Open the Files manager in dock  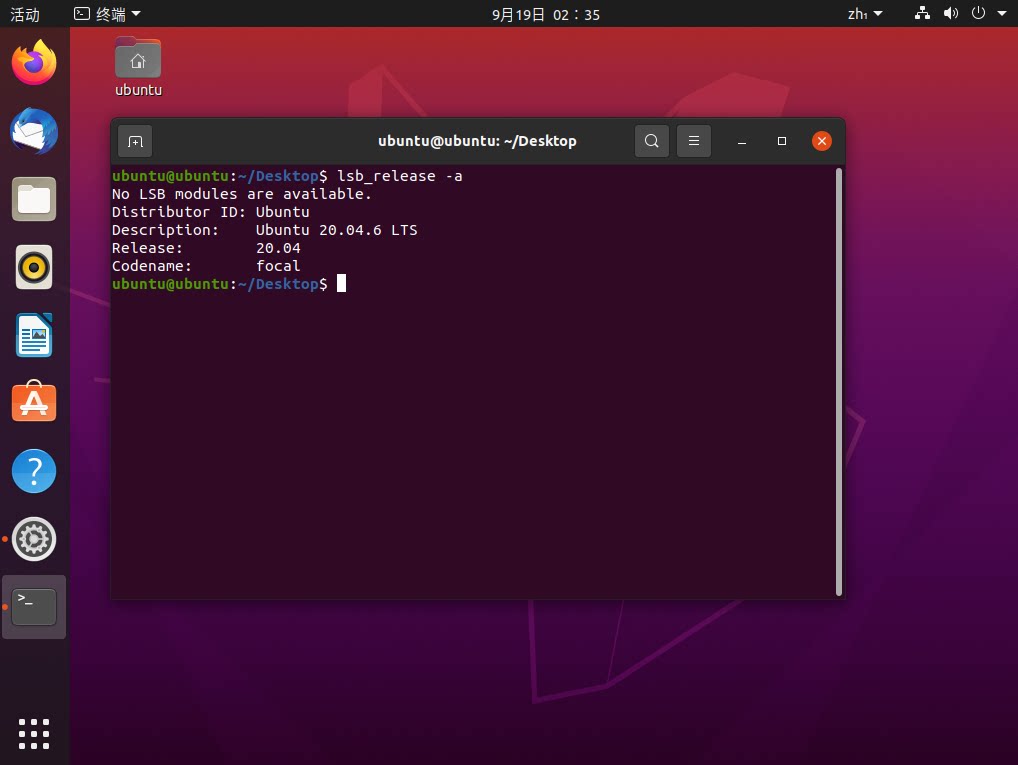pos(34,199)
